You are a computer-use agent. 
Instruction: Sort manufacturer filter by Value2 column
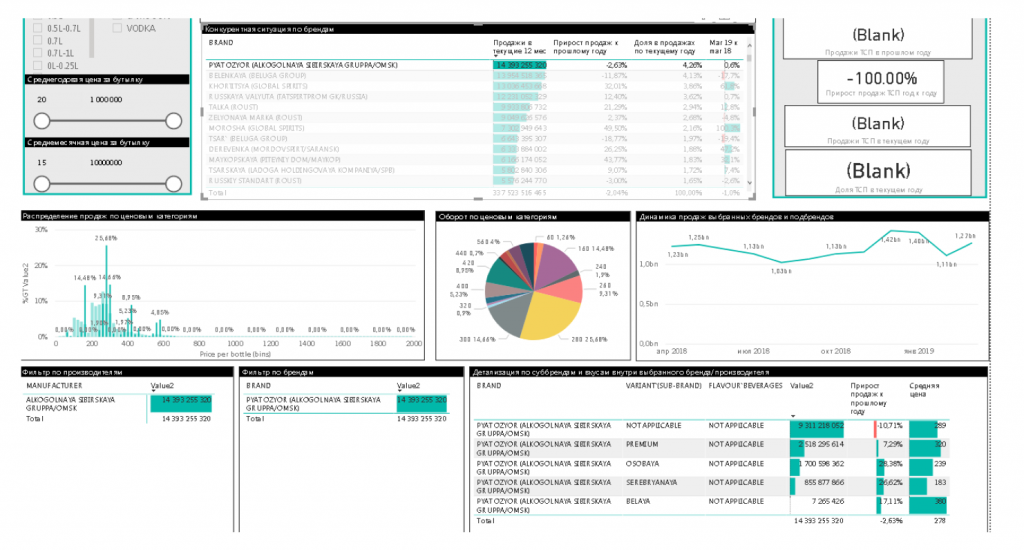[162, 386]
